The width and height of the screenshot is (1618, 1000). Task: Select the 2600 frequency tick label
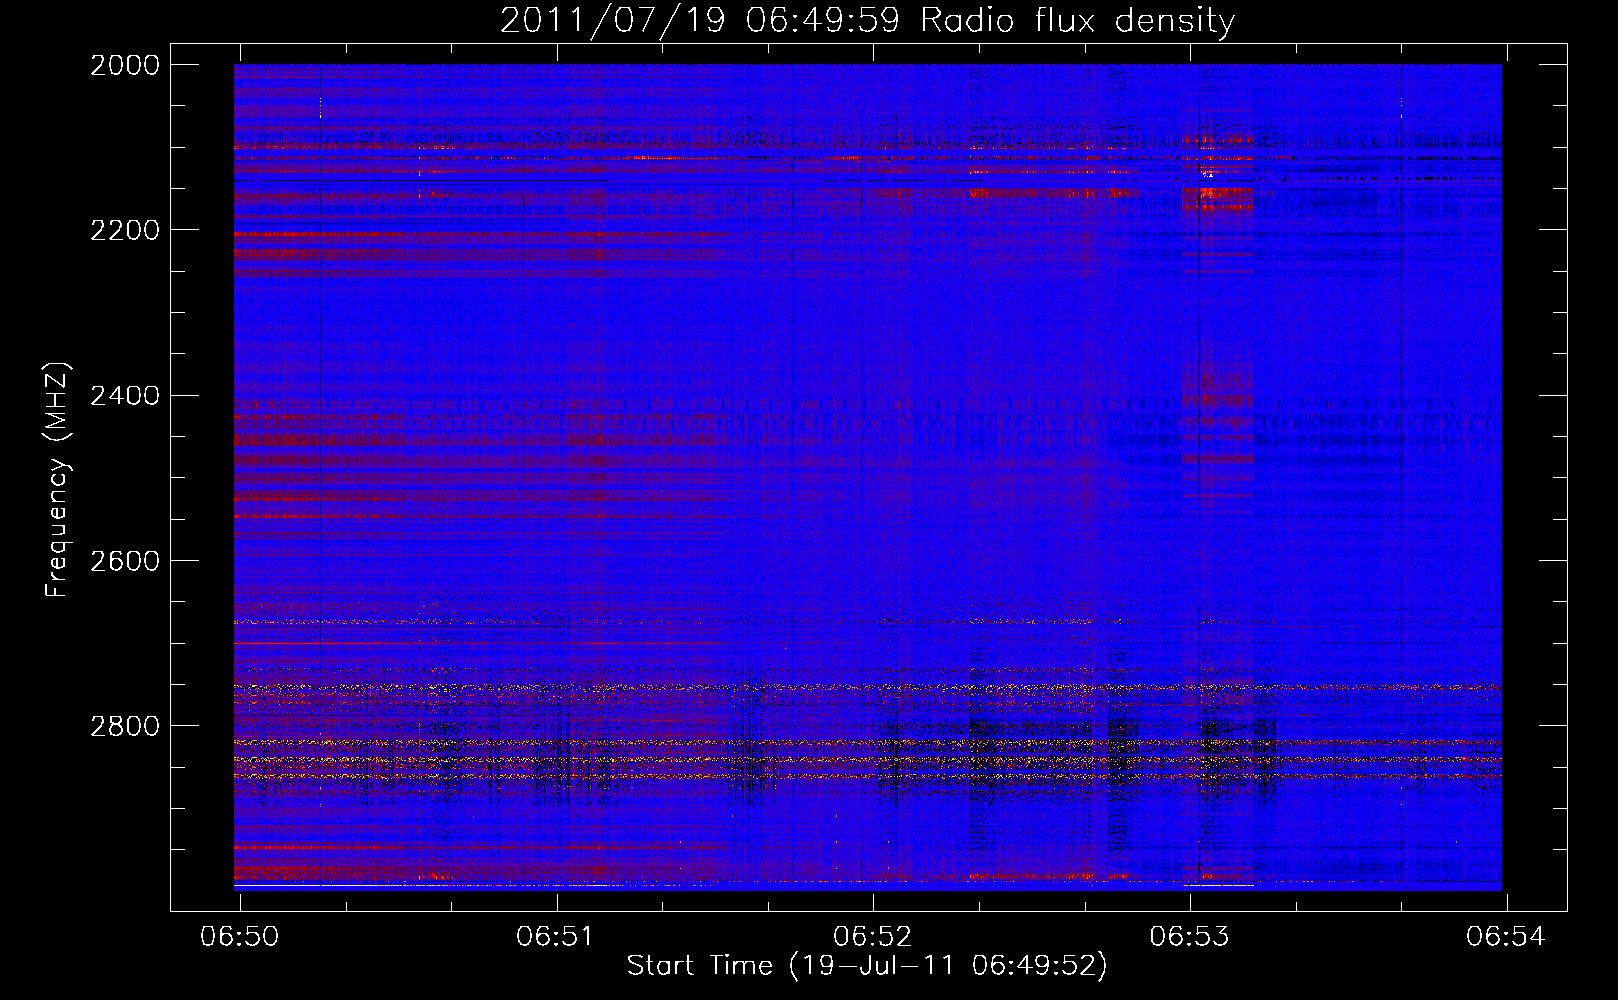[125, 561]
